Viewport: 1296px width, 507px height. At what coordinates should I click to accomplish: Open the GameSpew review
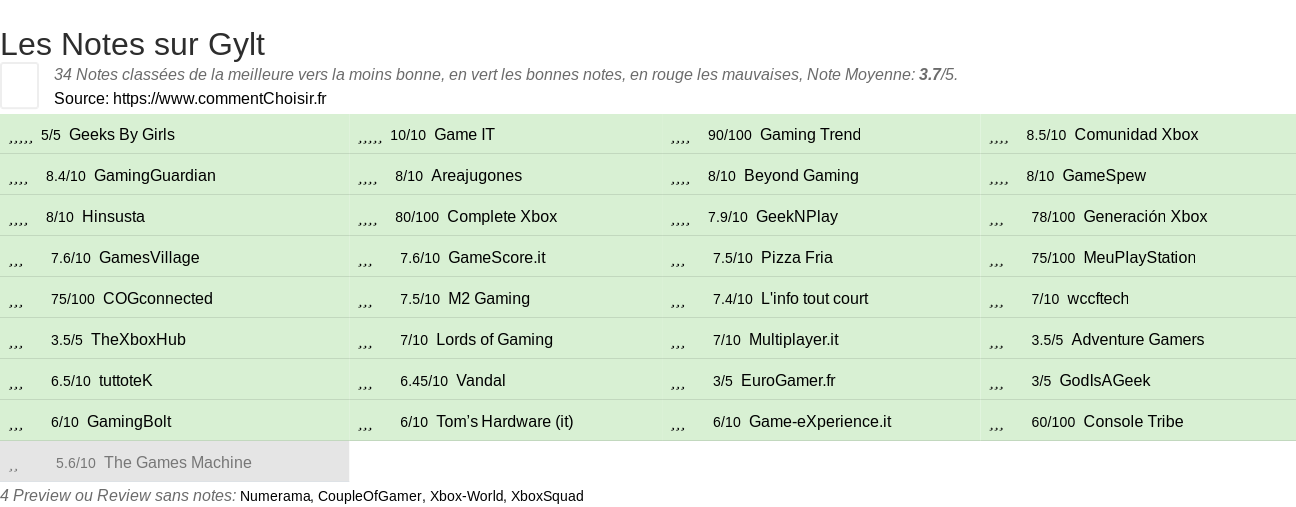[1104, 175]
